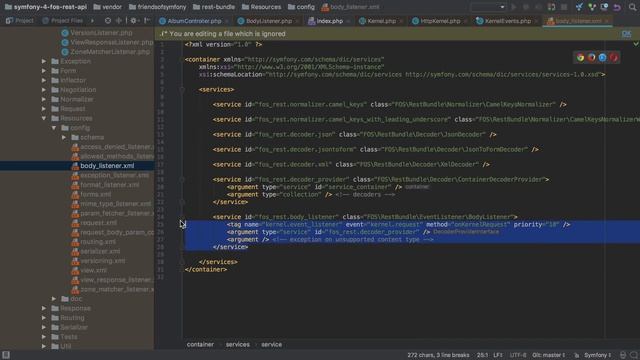Screen dimensions: 640x360
Task: Click Git: master branch widget
Action: click(x=549, y=355)
